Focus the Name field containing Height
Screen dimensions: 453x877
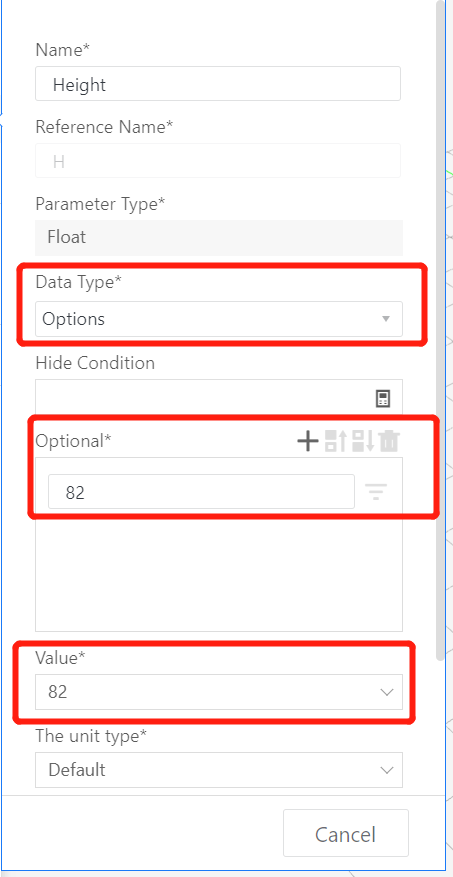[x=218, y=84]
